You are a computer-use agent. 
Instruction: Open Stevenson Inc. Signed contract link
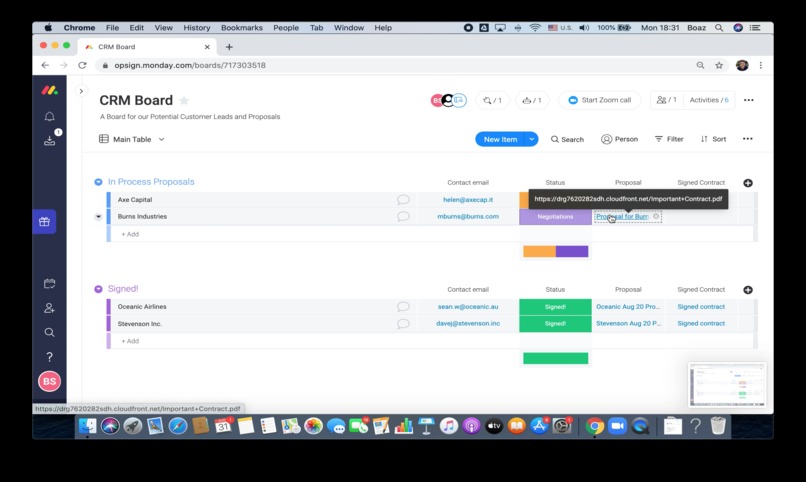click(x=701, y=324)
